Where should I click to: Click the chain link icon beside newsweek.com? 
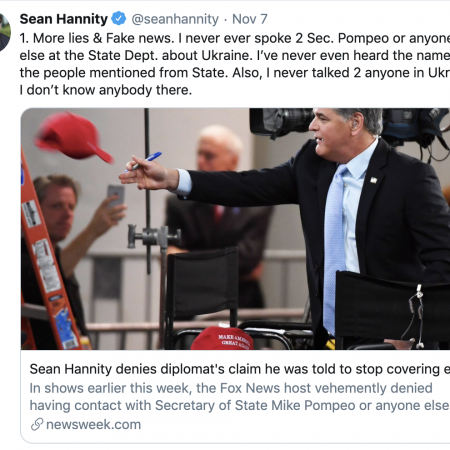(37, 424)
